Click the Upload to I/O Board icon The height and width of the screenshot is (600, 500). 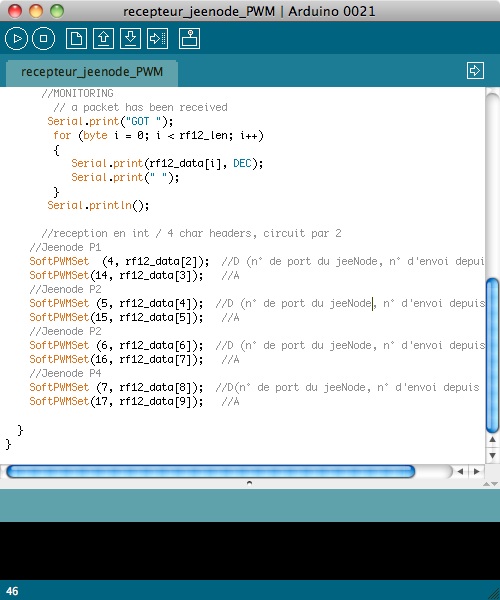157,38
